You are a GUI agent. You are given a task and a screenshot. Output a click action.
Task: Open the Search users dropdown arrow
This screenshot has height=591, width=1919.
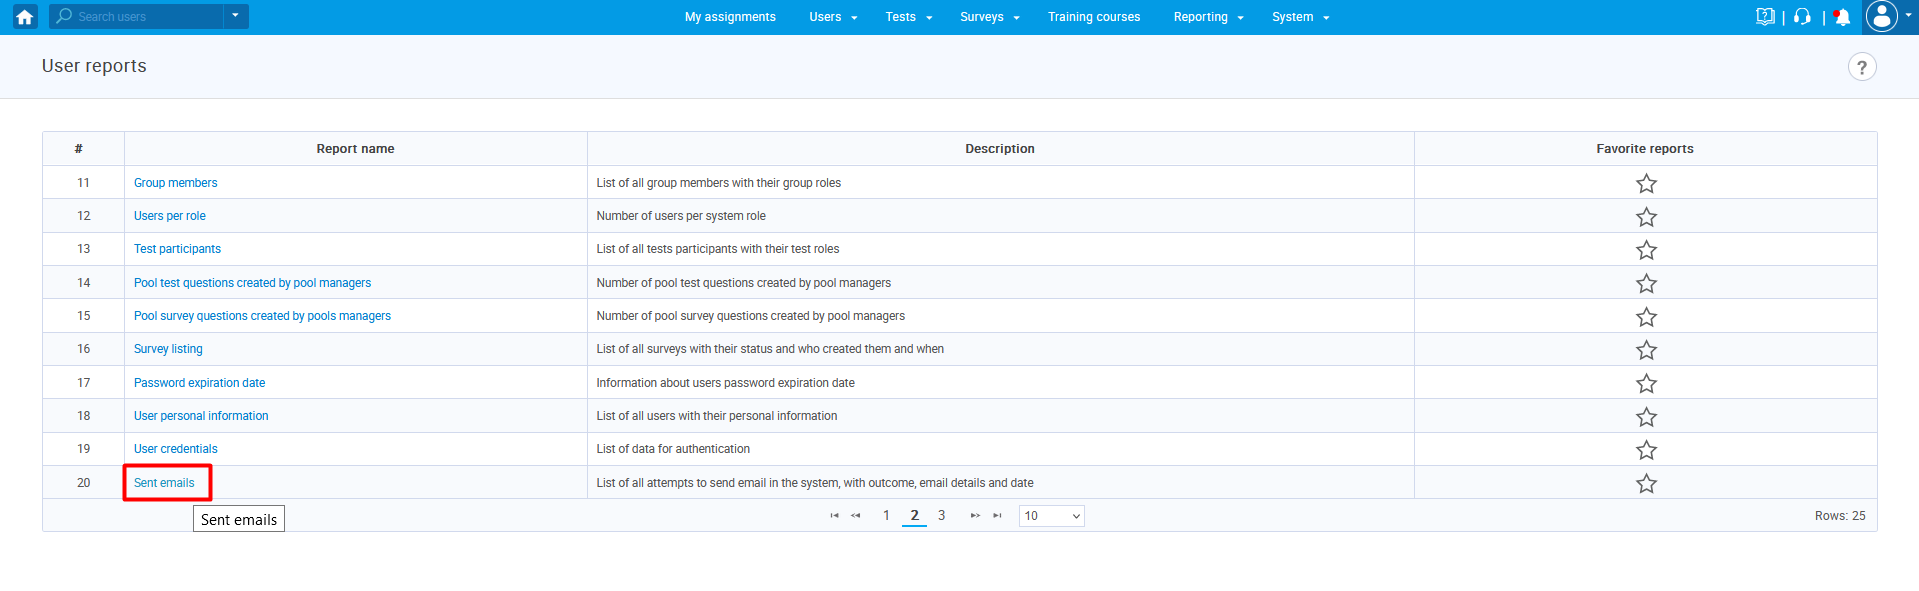click(235, 16)
